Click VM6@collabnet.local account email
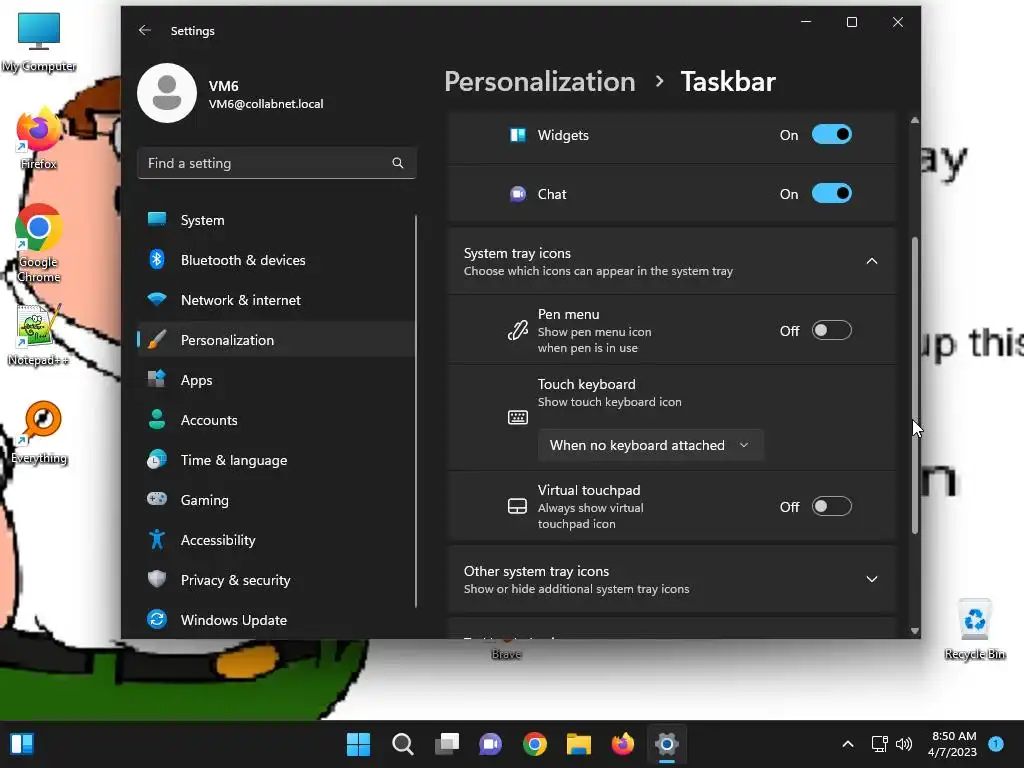1024x768 pixels. click(266, 104)
